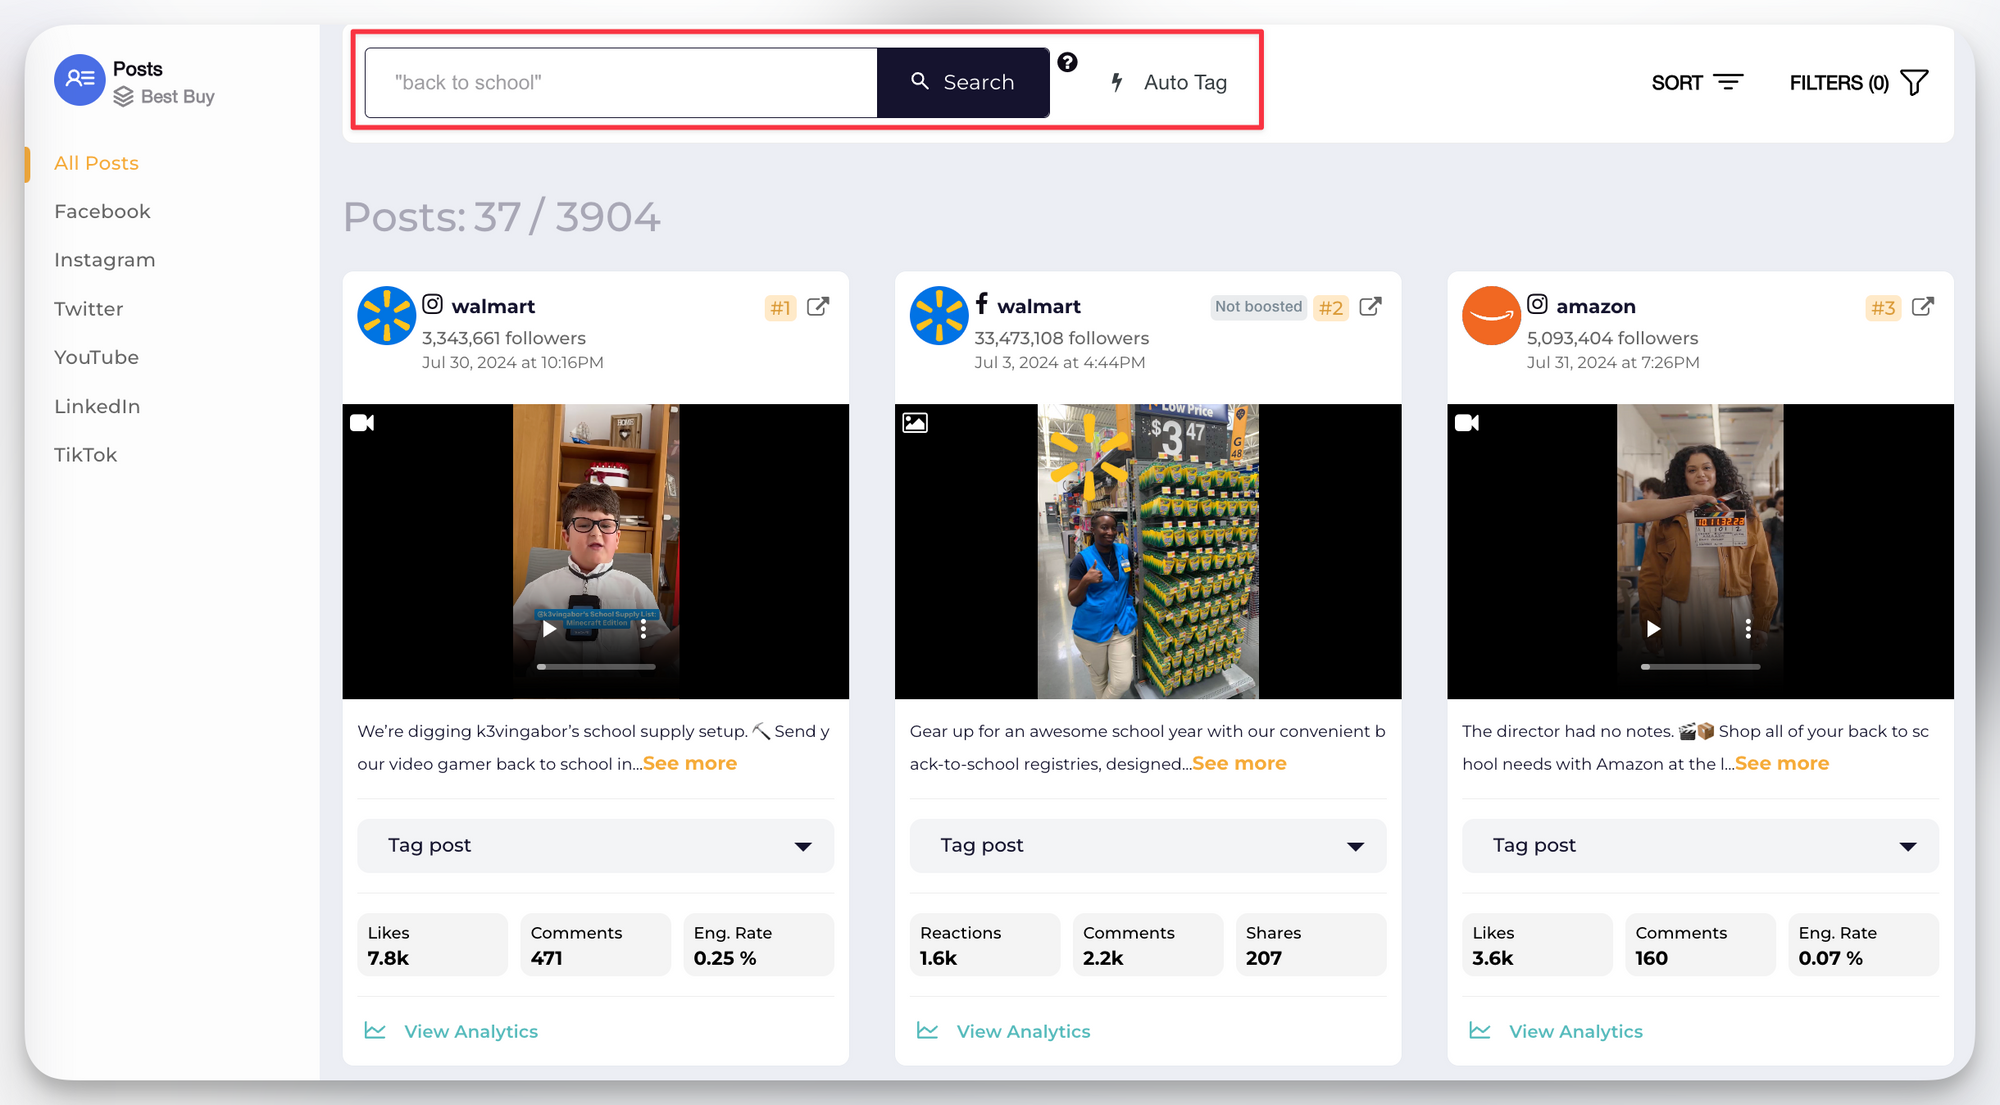Select Twitter in sidebar
The height and width of the screenshot is (1105, 2000).
point(89,309)
